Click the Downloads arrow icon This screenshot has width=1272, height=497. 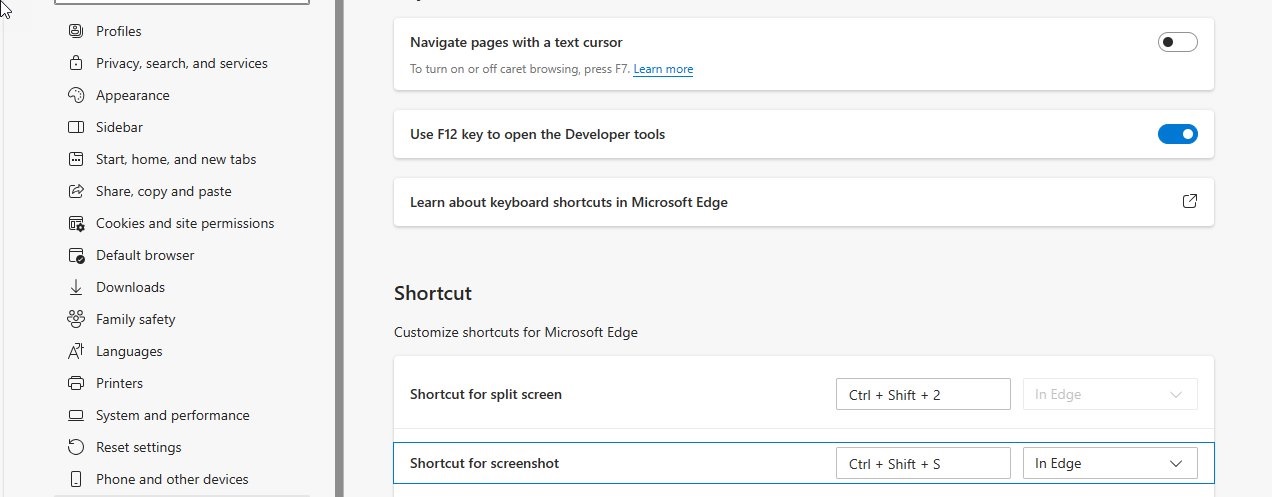75,287
